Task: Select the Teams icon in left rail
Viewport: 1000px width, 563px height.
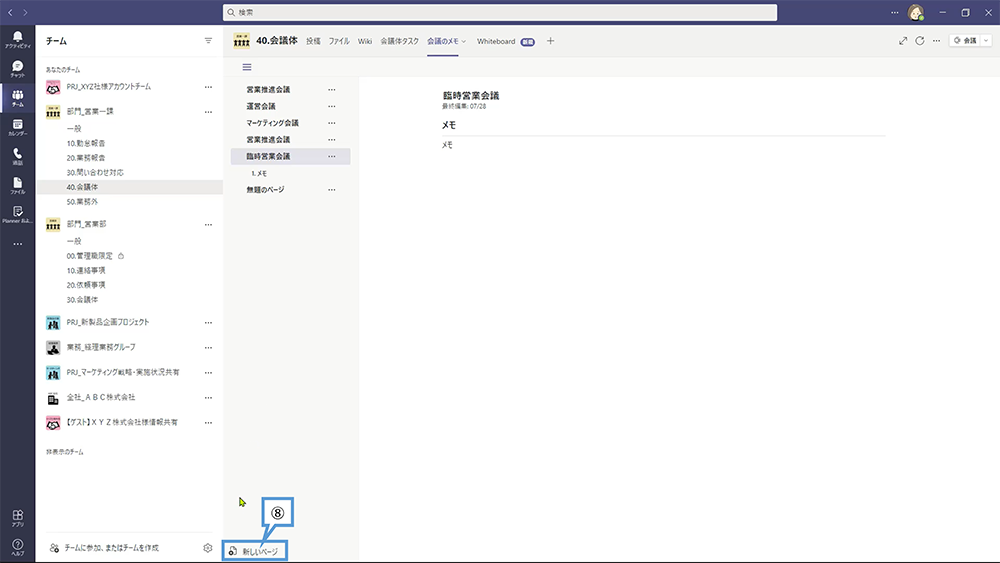Action: pos(17,98)
